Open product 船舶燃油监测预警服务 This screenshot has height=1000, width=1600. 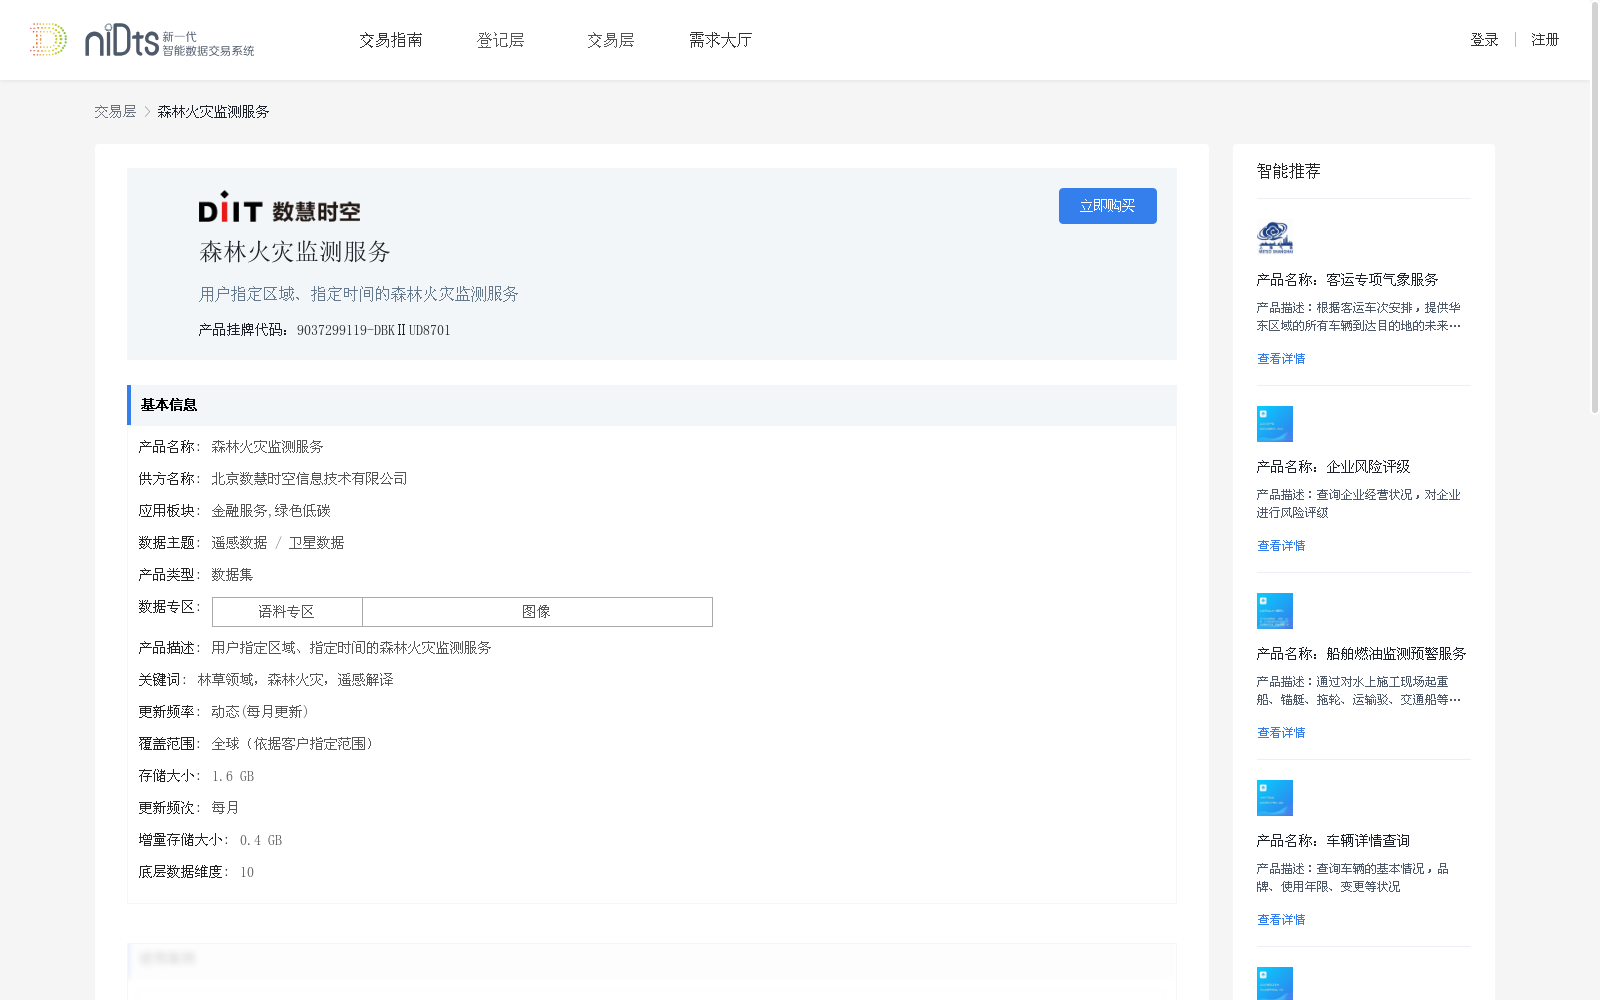coord(1361,654)
